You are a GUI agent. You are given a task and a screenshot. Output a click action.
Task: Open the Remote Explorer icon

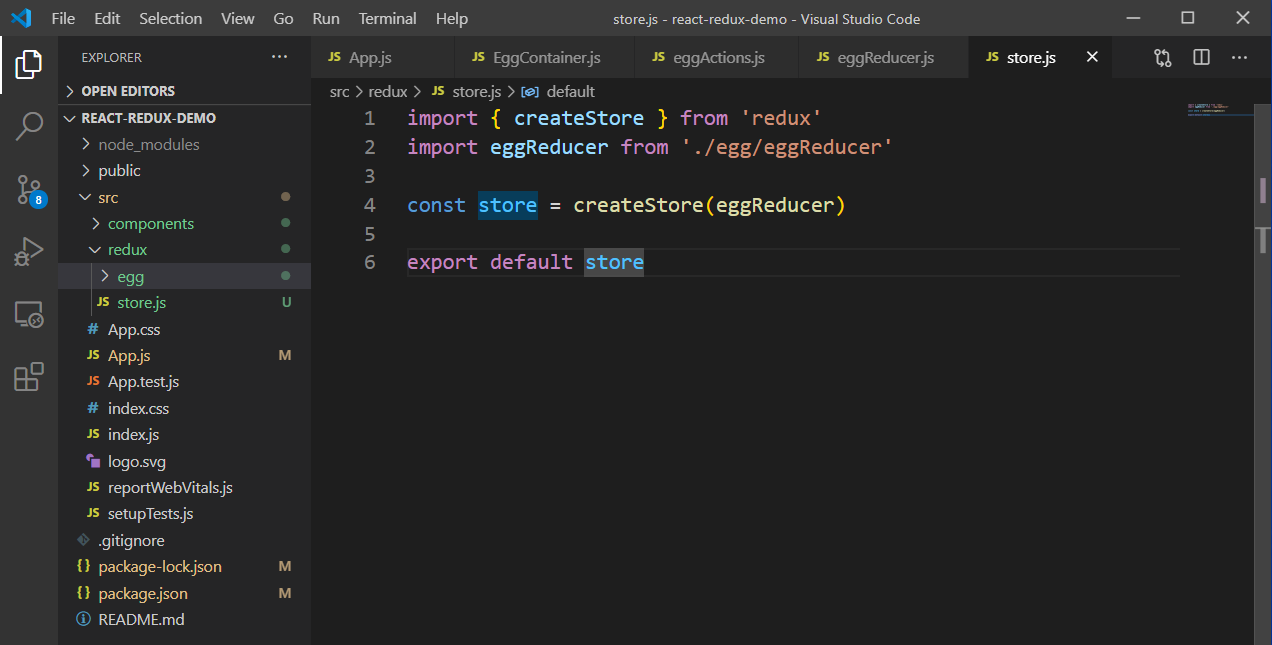point(29,315)
